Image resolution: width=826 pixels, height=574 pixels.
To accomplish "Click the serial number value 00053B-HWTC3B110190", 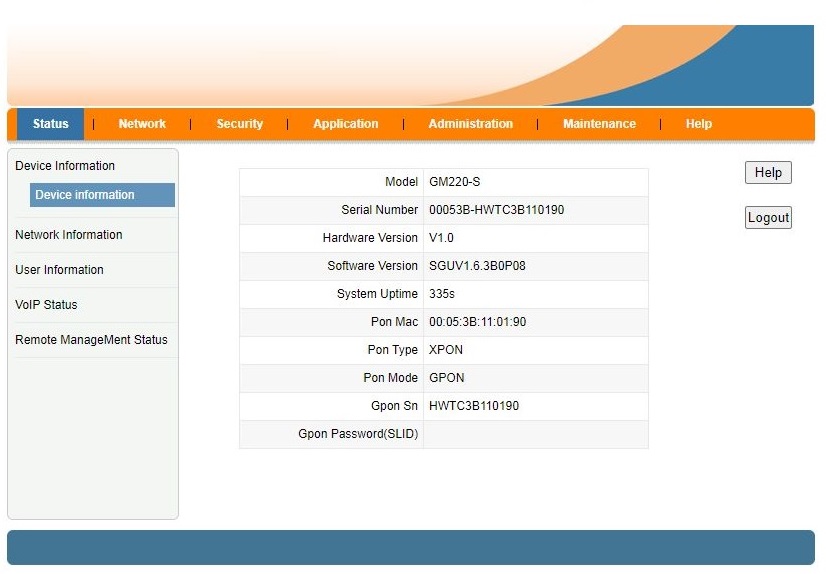I will (x=496, y=210).
